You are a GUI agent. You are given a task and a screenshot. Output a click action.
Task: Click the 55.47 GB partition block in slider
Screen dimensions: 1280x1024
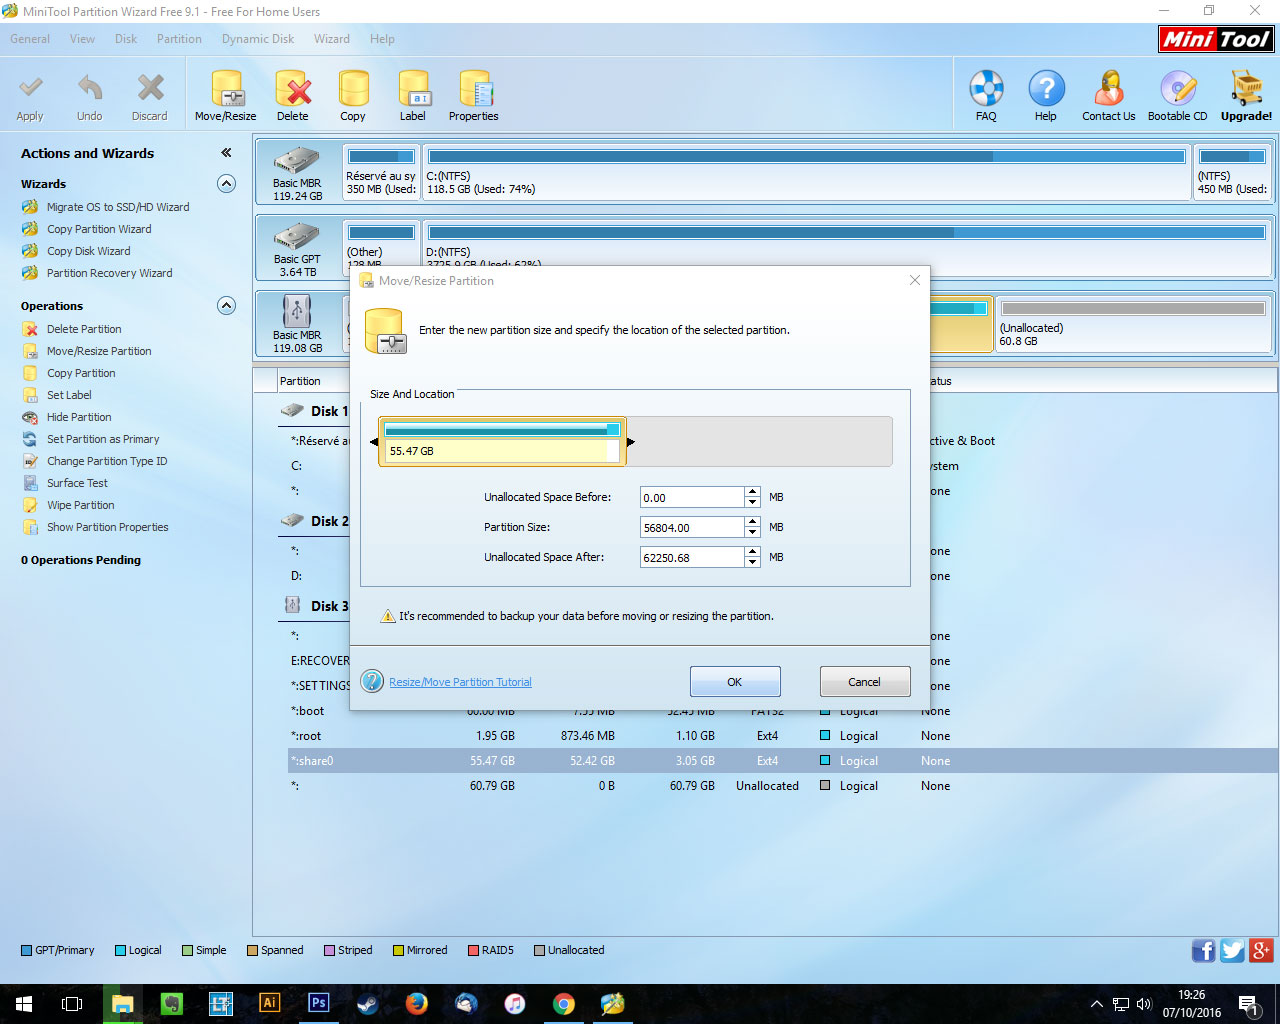(502, 442)
